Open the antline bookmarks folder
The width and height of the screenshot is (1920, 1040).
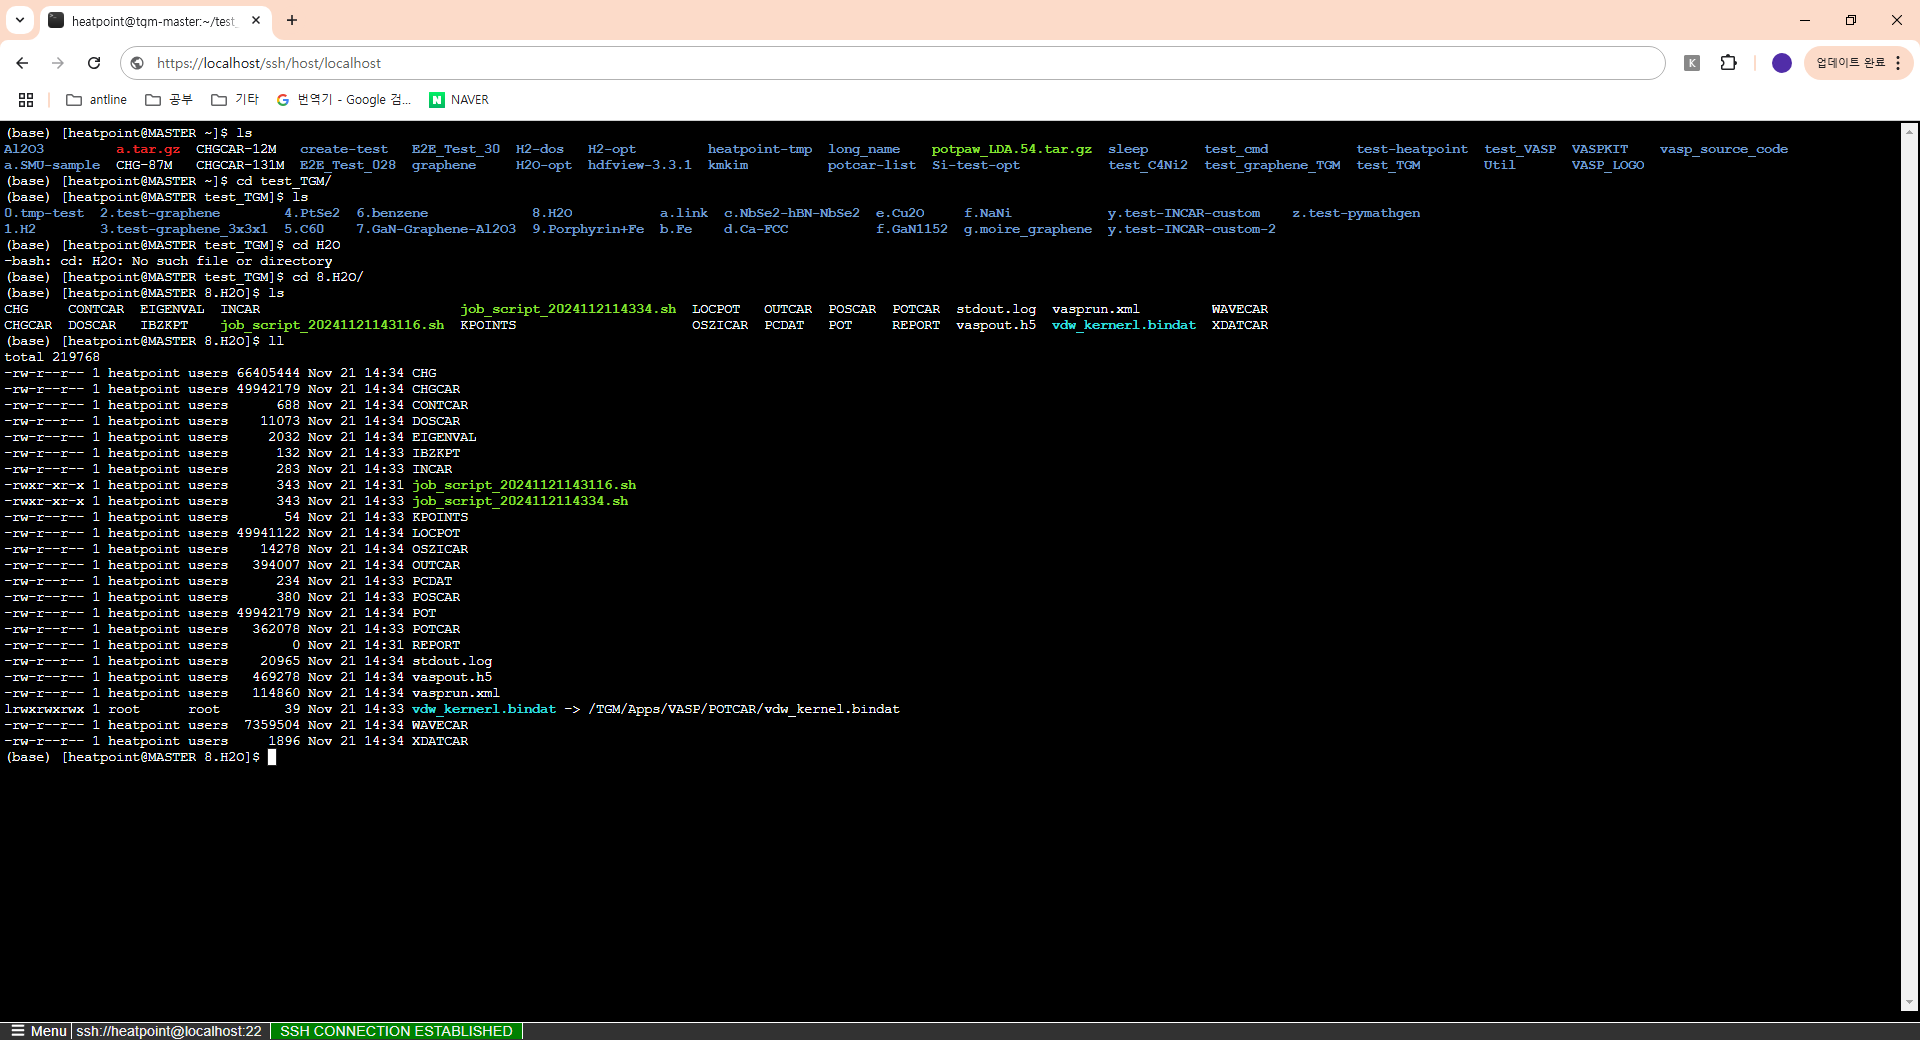96,100
